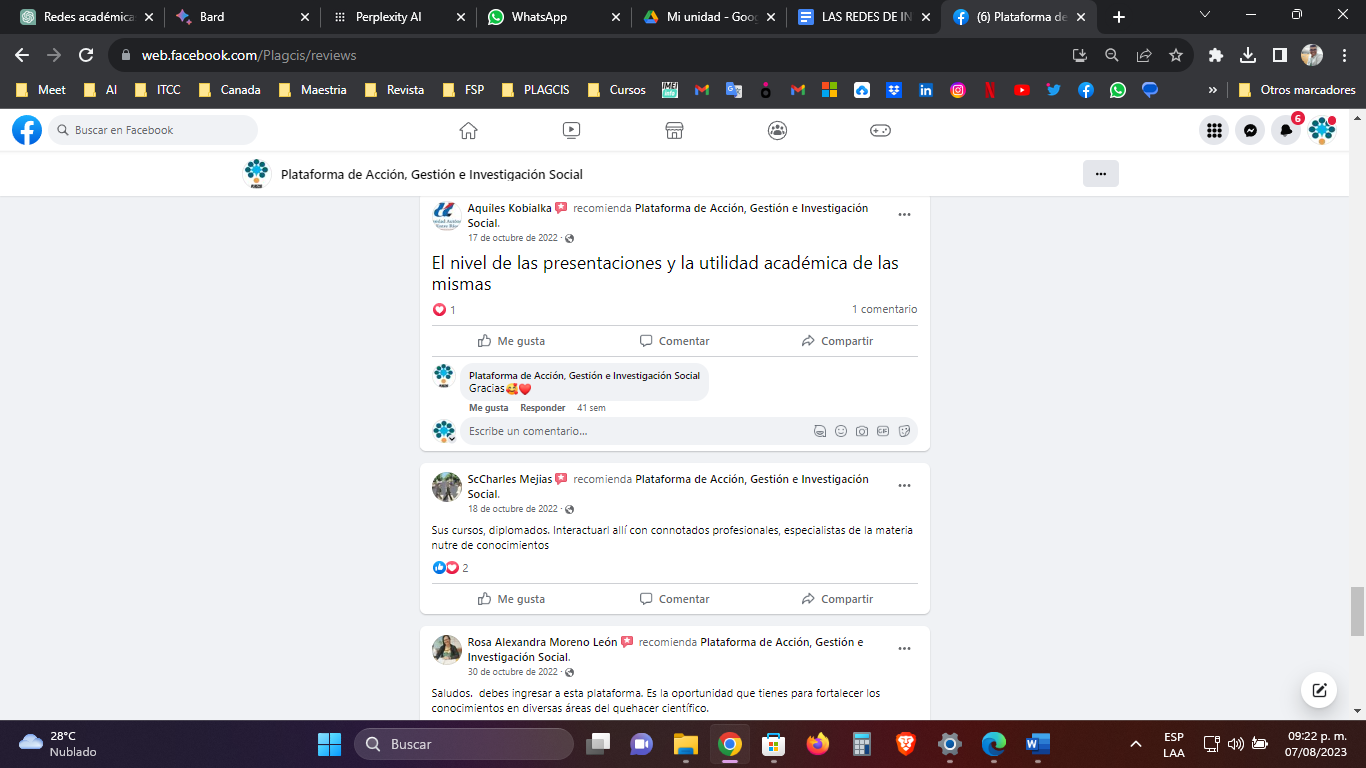This screenshot has width=1366, height=768.
Task: Open ScCharles Mejias profile name link
Action: point(509,479)
